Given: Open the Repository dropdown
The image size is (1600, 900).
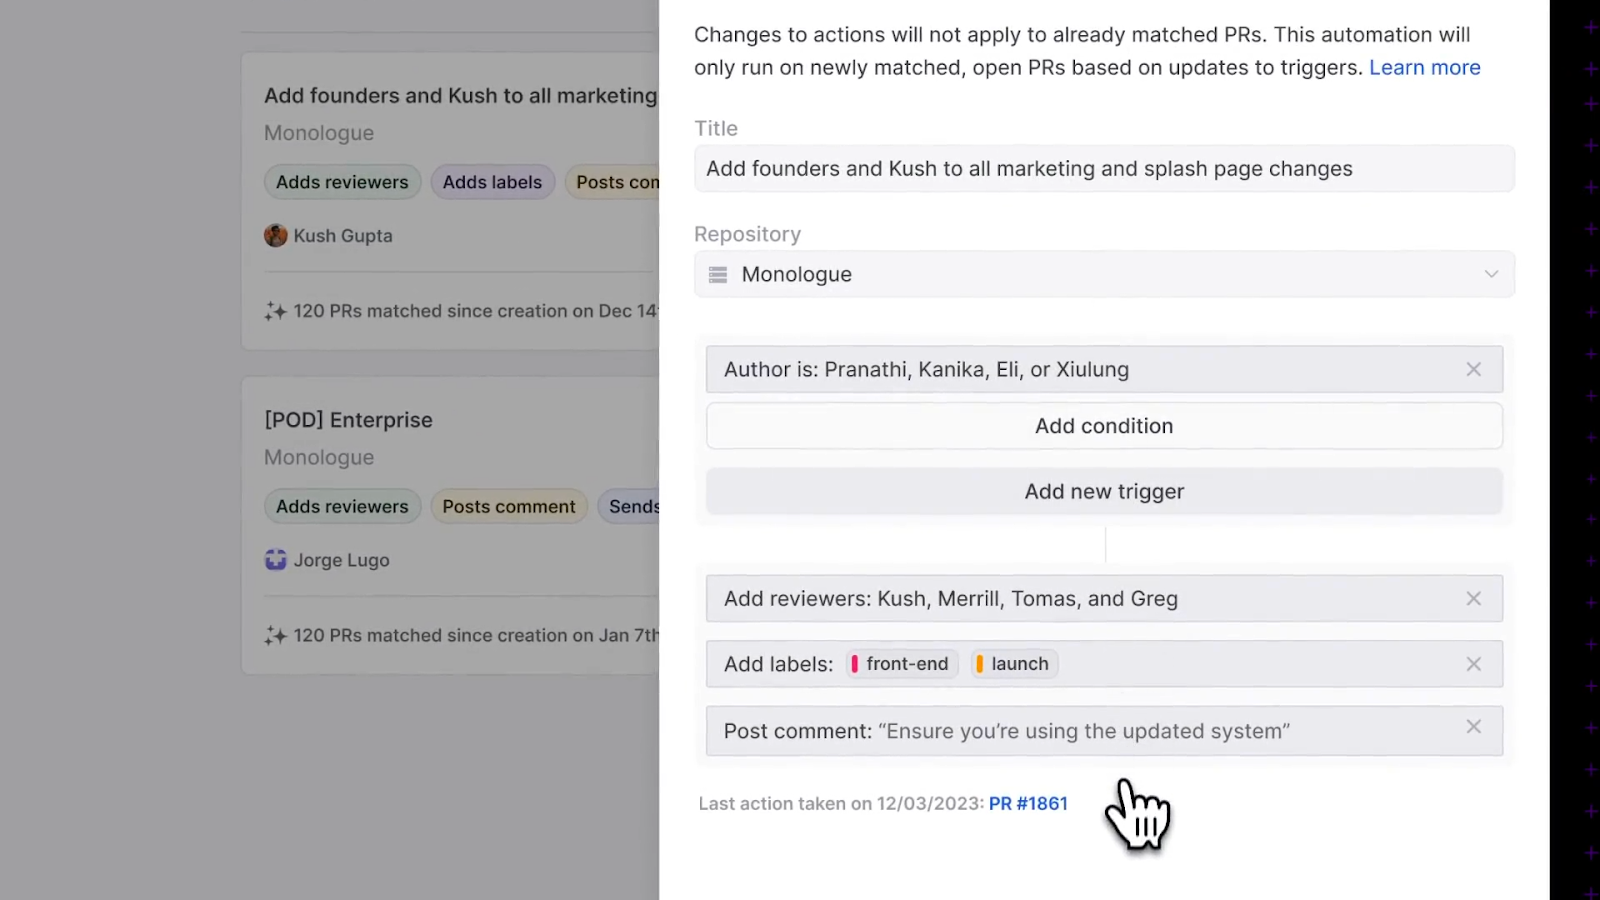Looking at the screenshot, I should pyautogui.click(x=1104, y=274).
